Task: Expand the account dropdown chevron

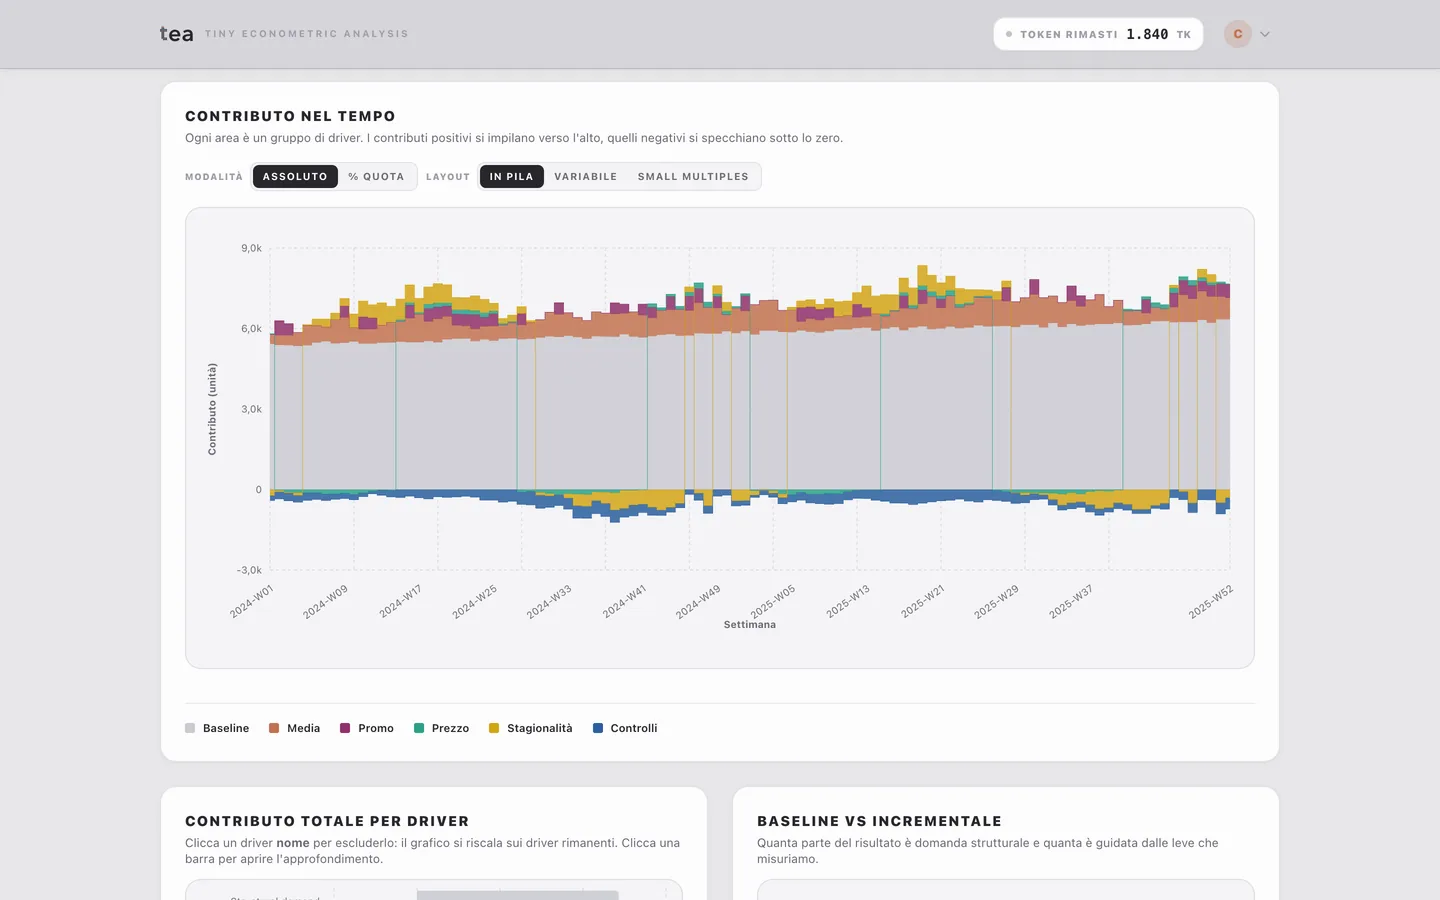Action: (1265, 34)
